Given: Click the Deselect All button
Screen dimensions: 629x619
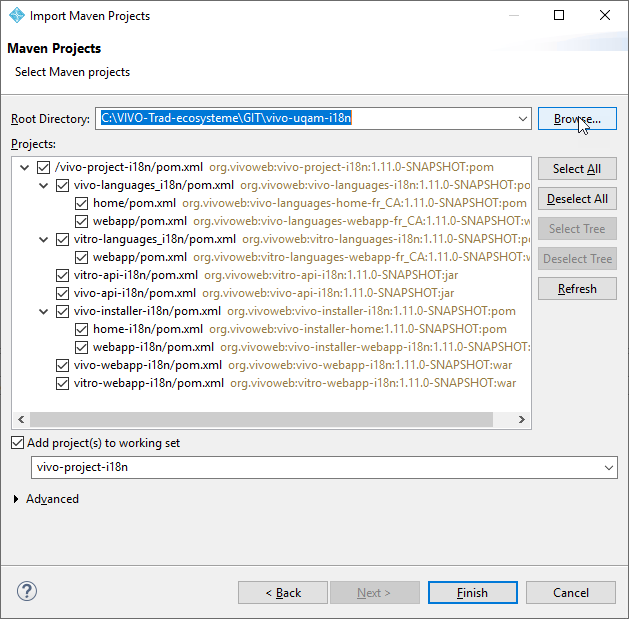Looking at the screenshot, I should [x=577, y=199].
